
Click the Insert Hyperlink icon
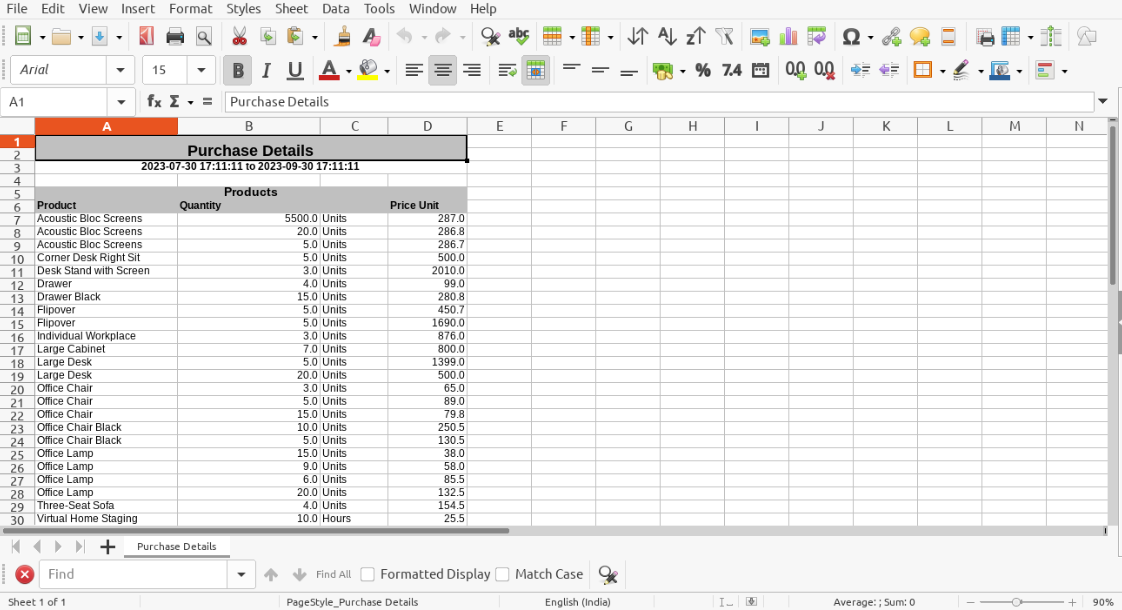pos(891,36)
